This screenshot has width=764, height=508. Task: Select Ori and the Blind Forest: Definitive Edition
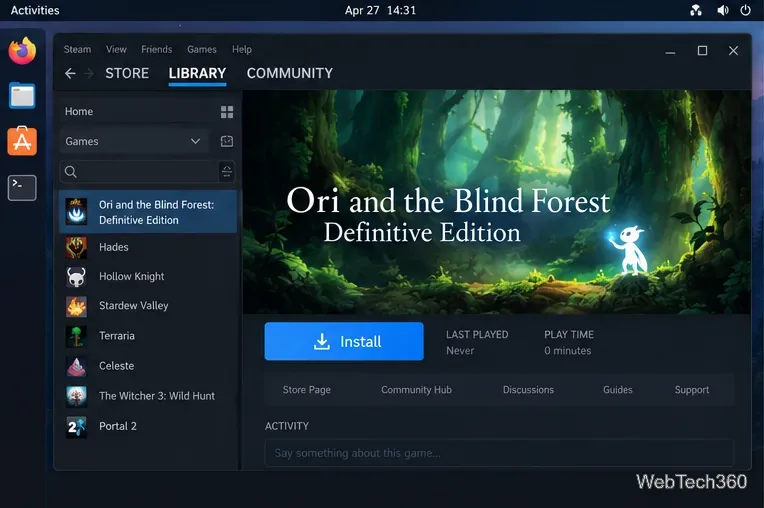coord(148,212)
